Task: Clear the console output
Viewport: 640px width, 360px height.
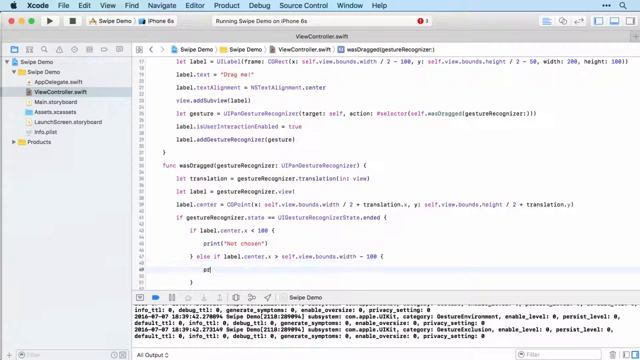Action: pos(612,355)
